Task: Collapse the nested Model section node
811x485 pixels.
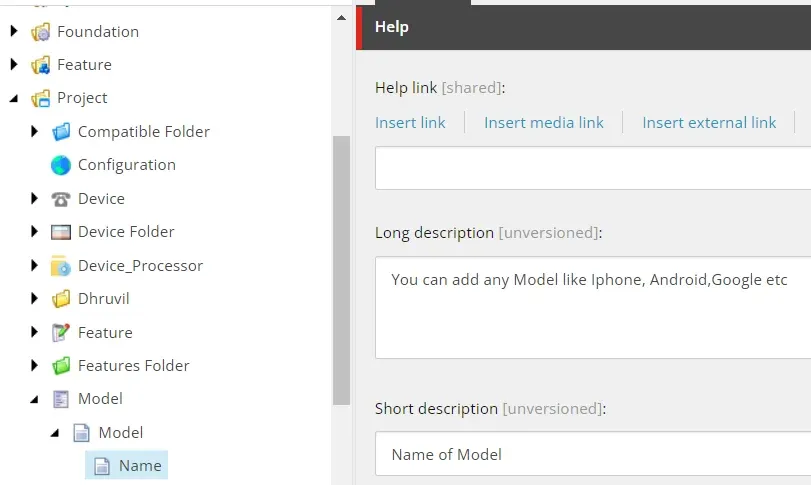Action: click(55, 433)
